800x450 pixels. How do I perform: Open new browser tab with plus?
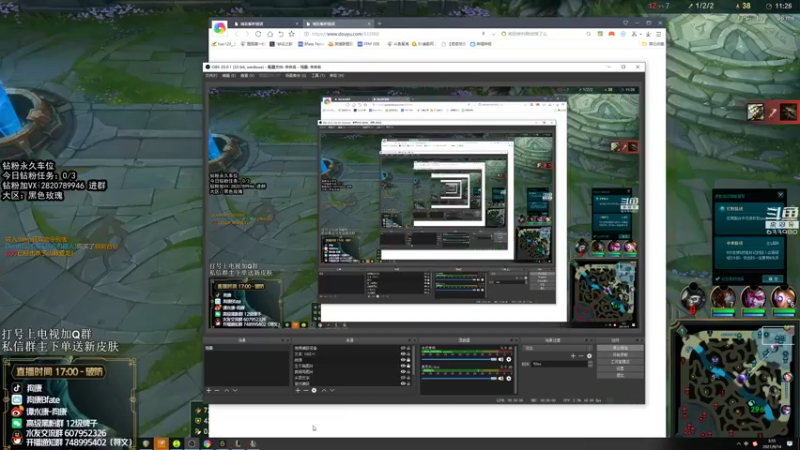tap(379, 23)
